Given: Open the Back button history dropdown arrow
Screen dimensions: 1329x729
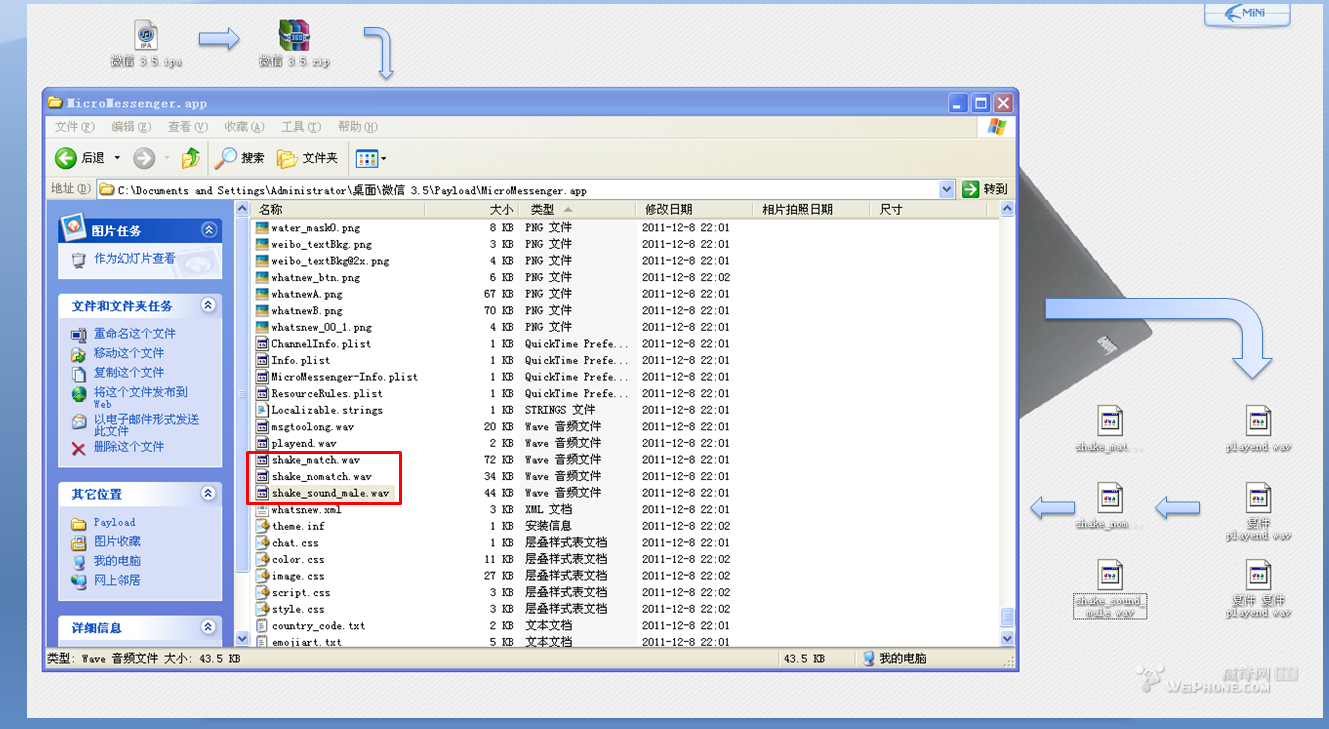Looking at the screenshot, I should pos(117,158).
